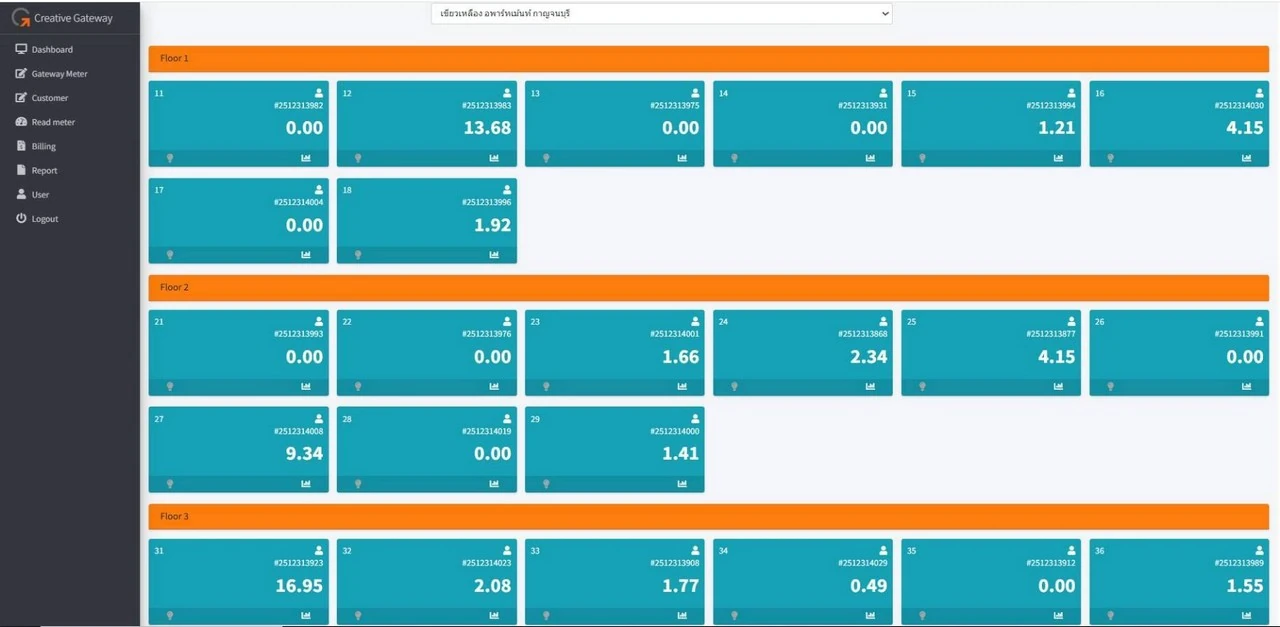Show chart for room 25
Screen dimensions: 1280x627
click(1058, 387)
